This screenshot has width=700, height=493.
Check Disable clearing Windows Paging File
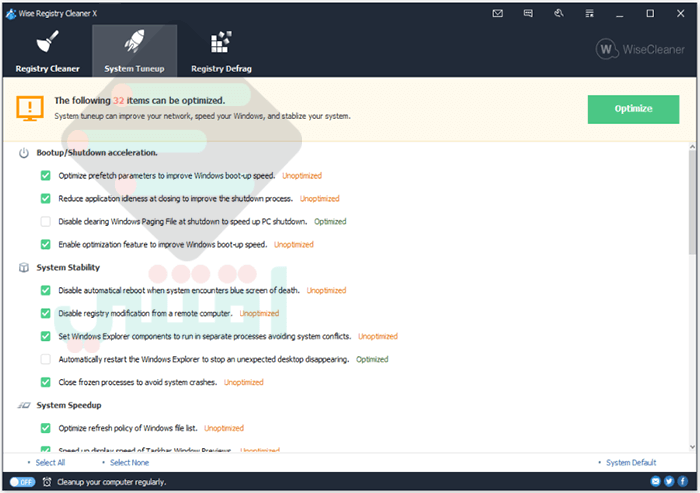point(46,221)
